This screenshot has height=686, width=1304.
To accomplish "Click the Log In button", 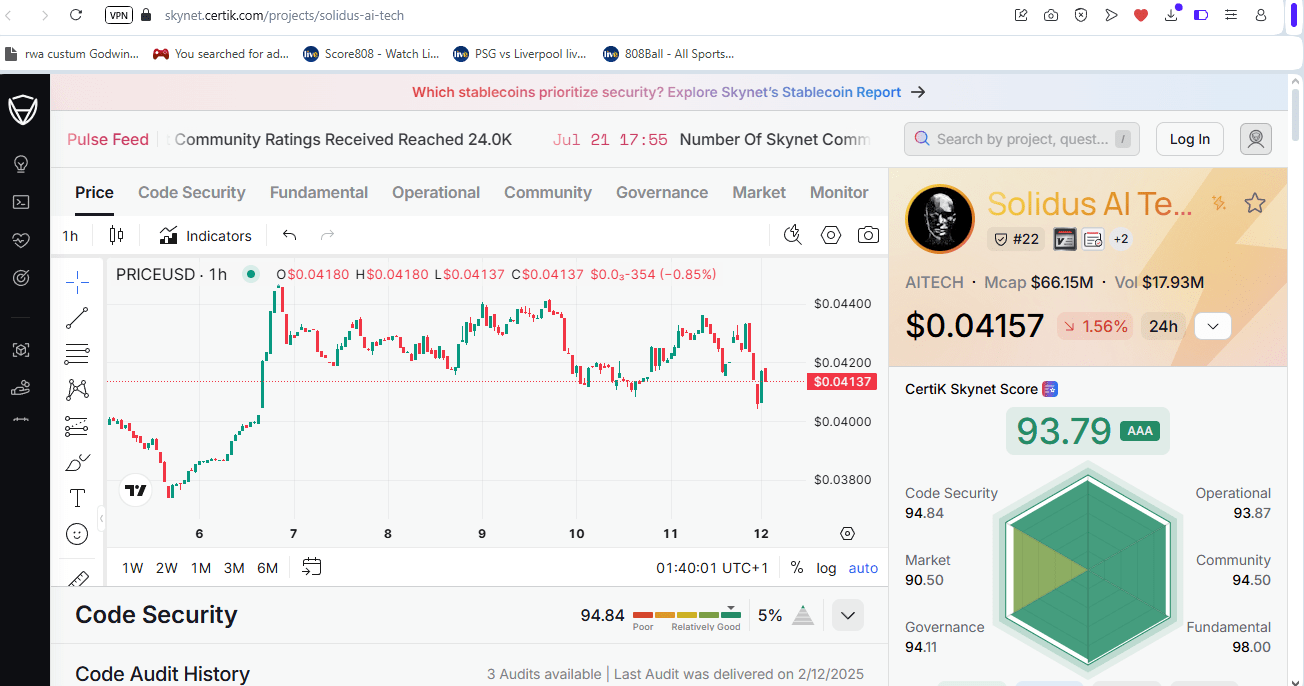I will pyautogui.click(x=1190, y=139).
